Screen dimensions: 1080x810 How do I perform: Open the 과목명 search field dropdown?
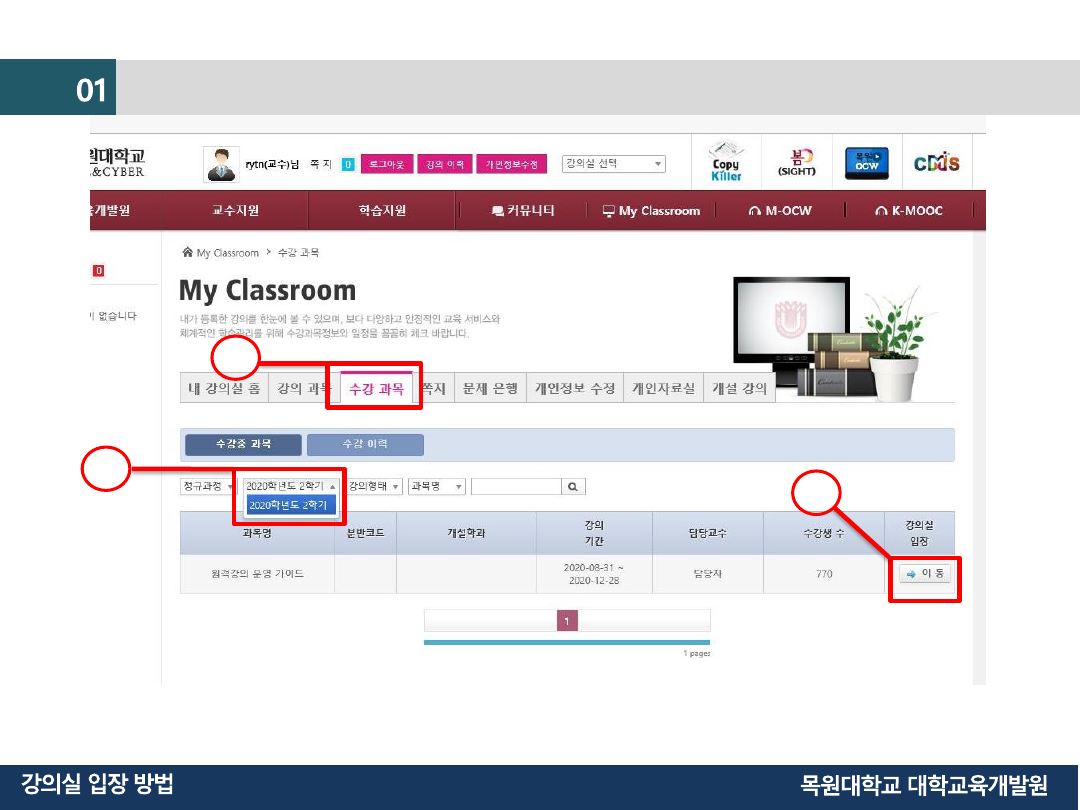click(x=437, y=487)
